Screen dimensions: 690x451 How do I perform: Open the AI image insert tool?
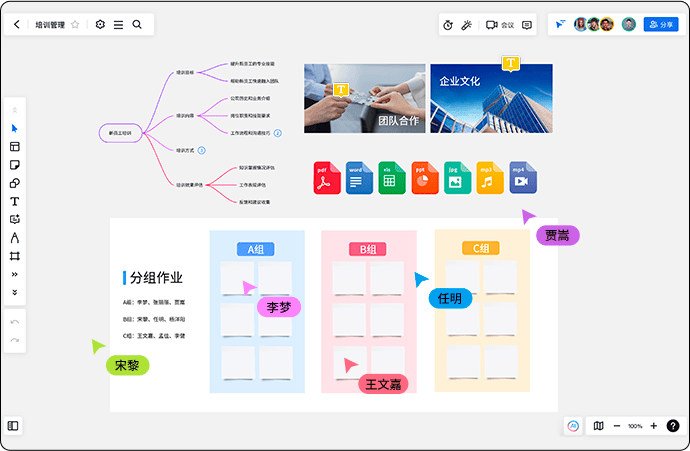(15, 219)
